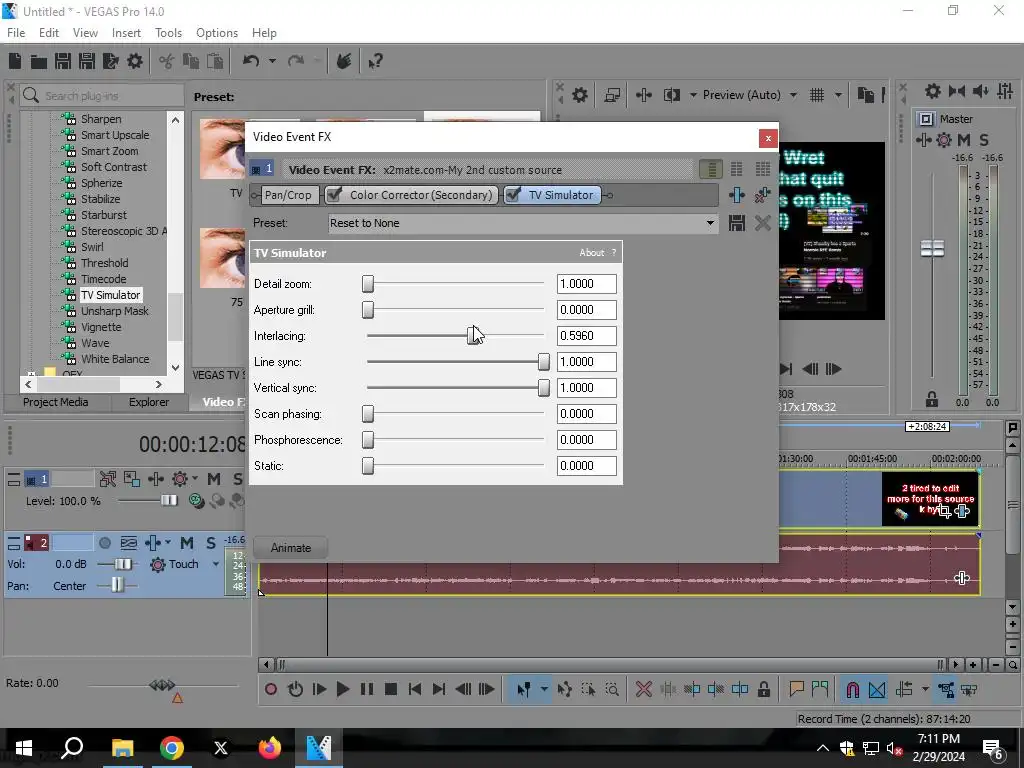This screenshot has height=768, width=1024.
Task: Select the Sharpen plug-in in list
Action: click(x=101, y=119)
